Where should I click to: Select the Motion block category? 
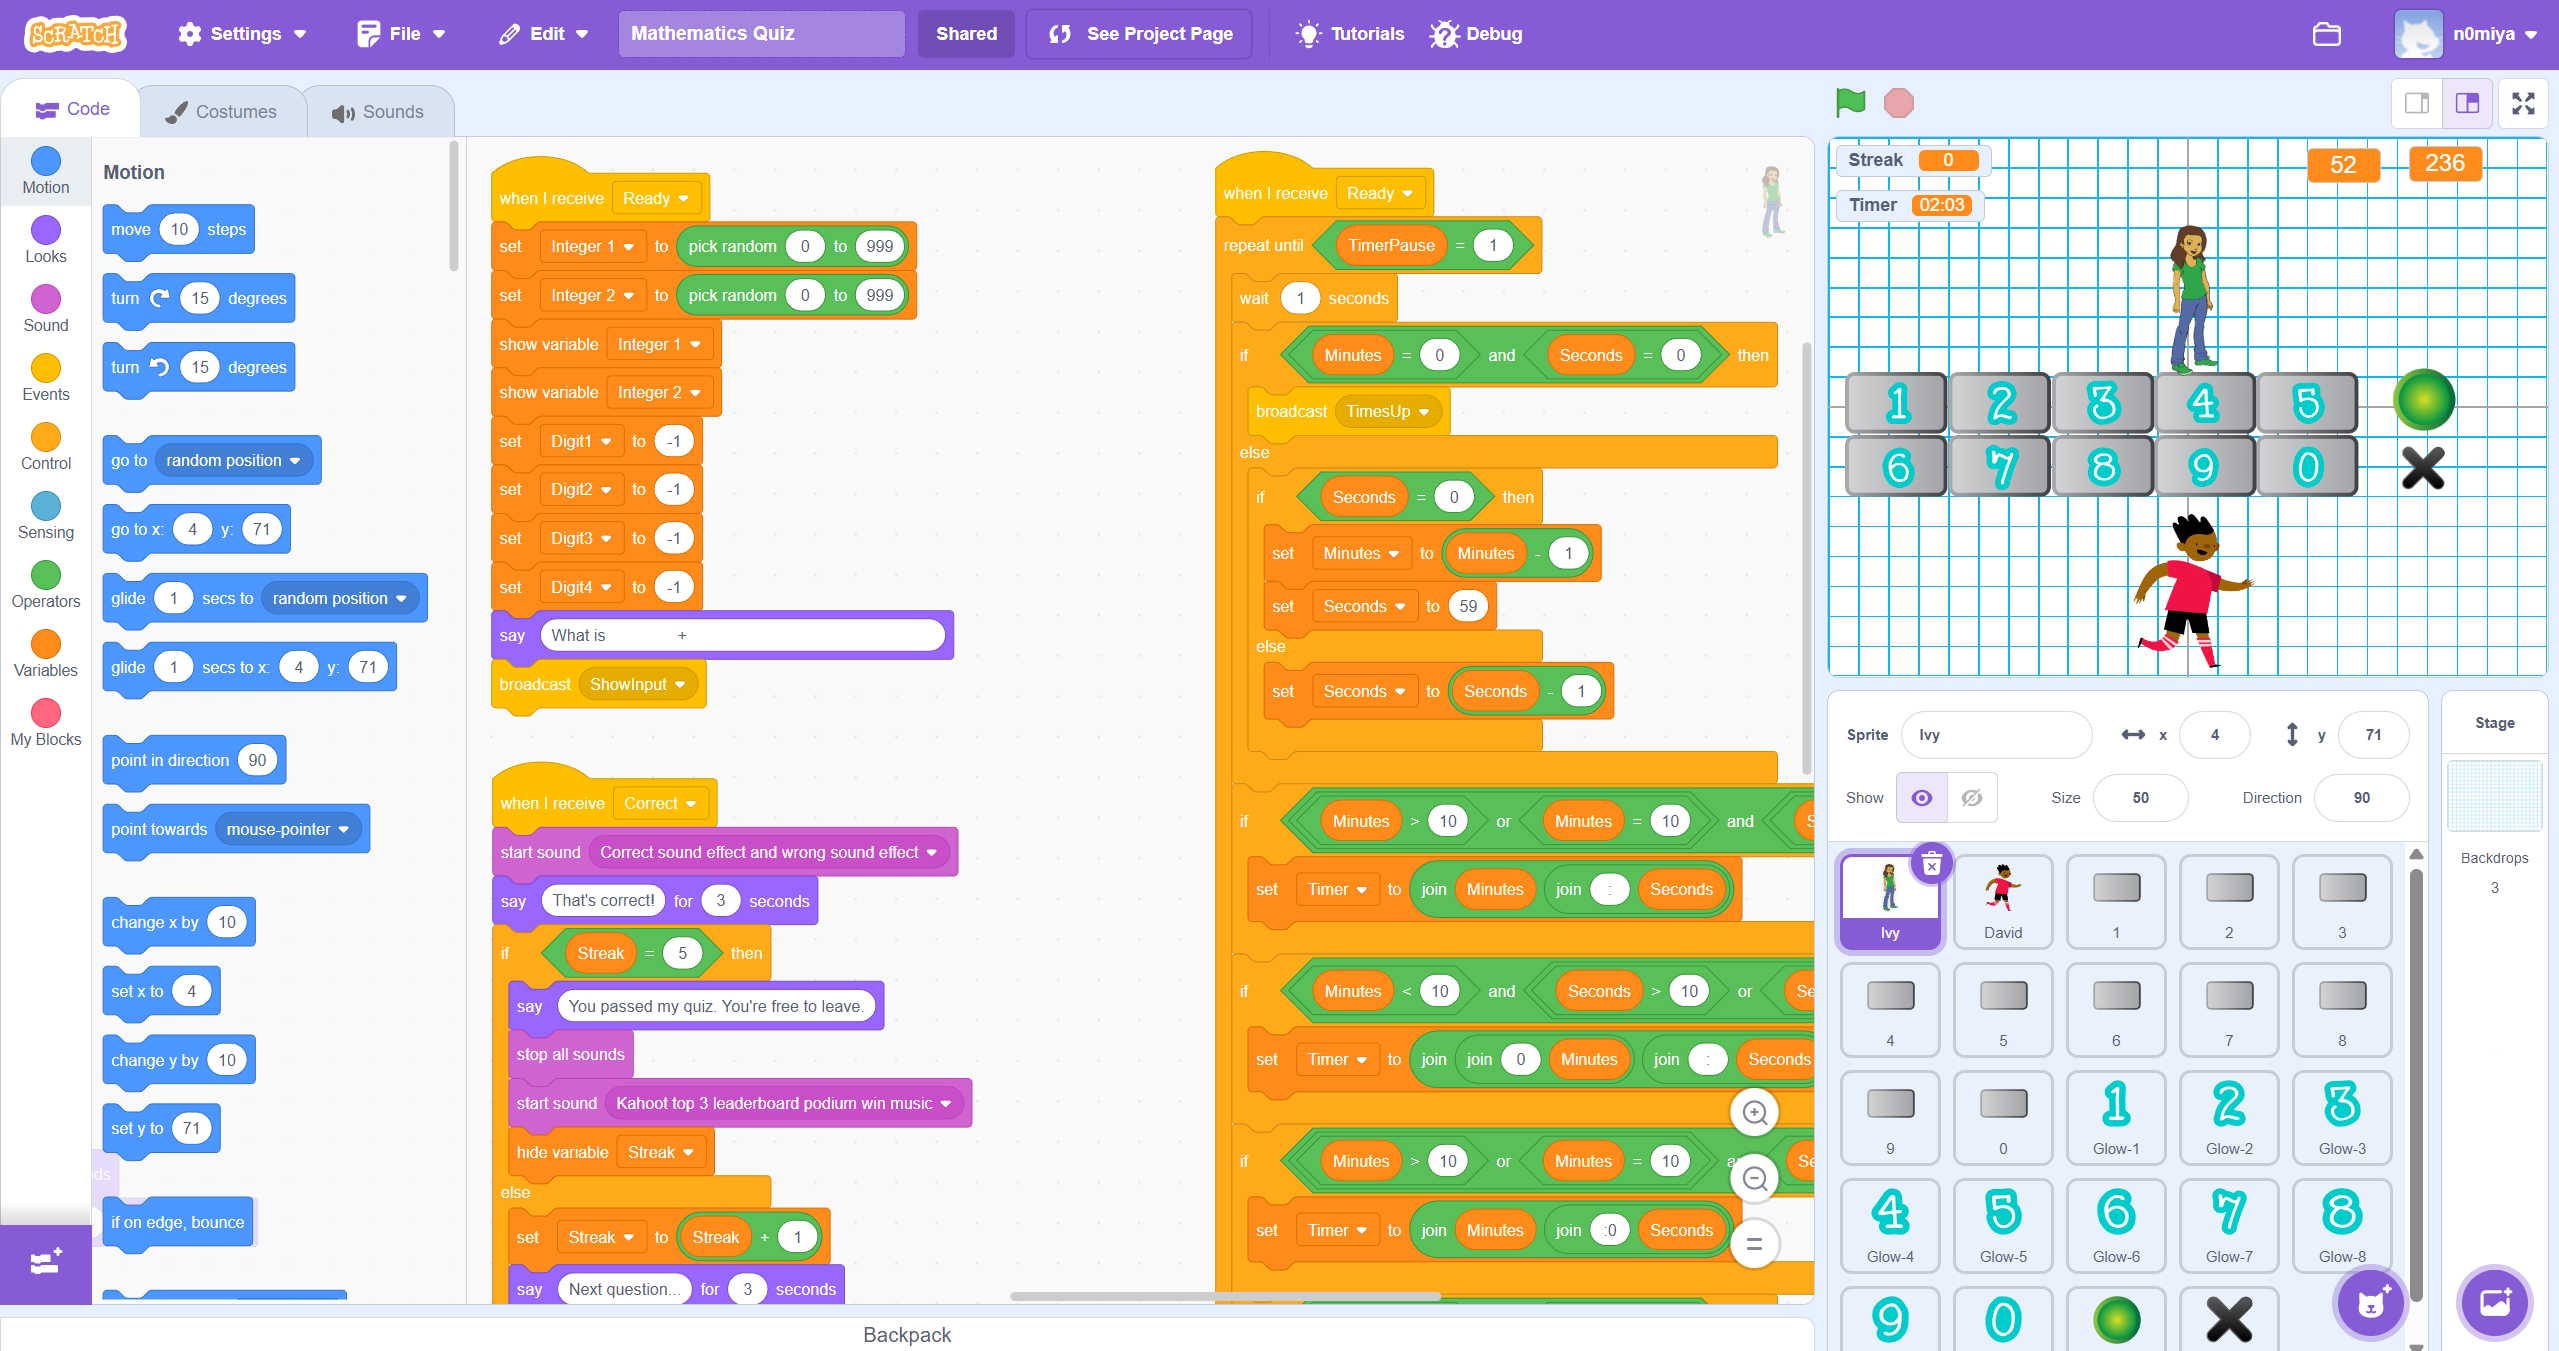[x=46, y=171]
